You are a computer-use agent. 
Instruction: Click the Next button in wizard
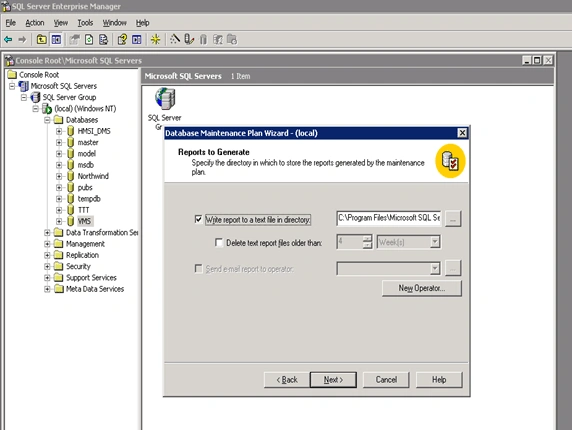click(x=333, y=380)
